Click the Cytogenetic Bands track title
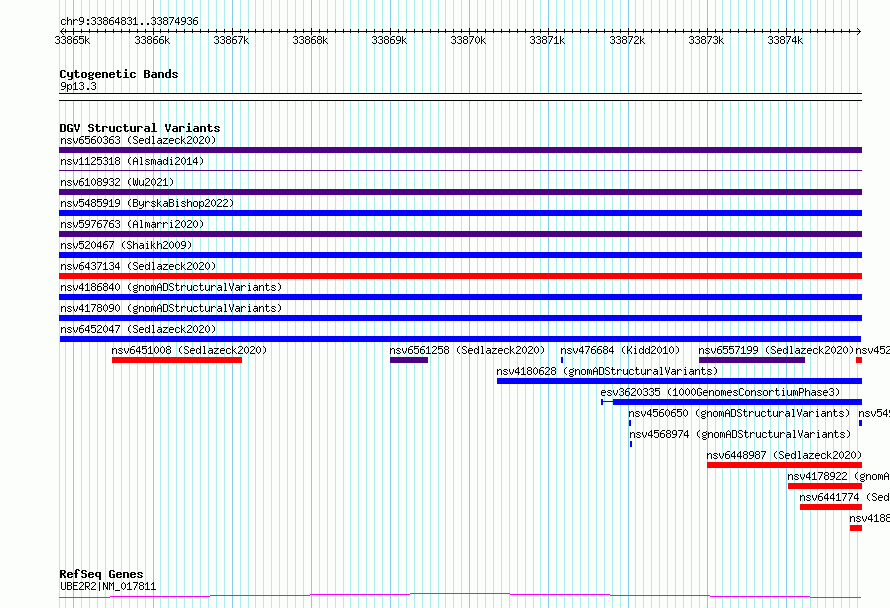 coord(119,74)
